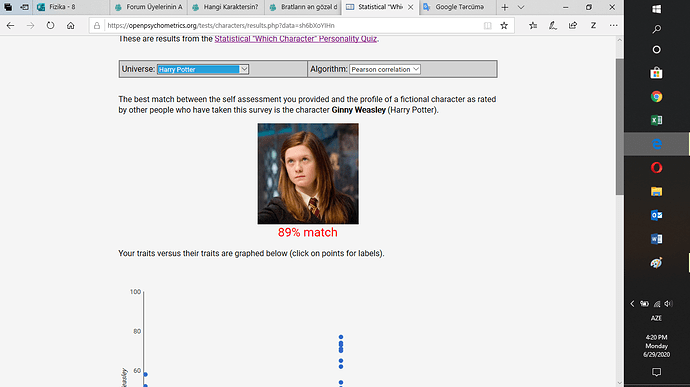The image size is (690, 387).
Task: Add notes with the pen icon
Action: (x=553, y=26)
